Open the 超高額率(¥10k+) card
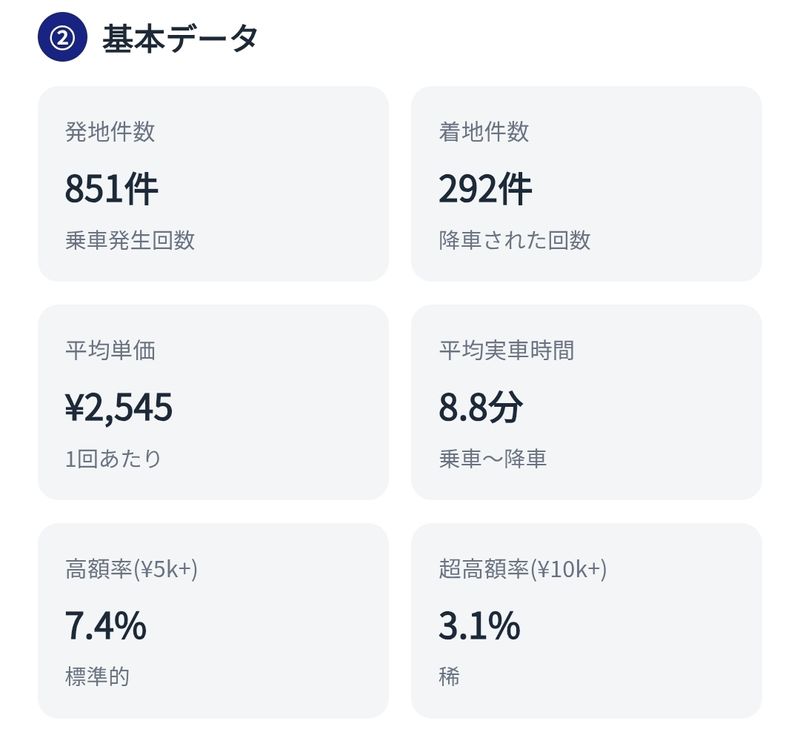 point(586,621)
